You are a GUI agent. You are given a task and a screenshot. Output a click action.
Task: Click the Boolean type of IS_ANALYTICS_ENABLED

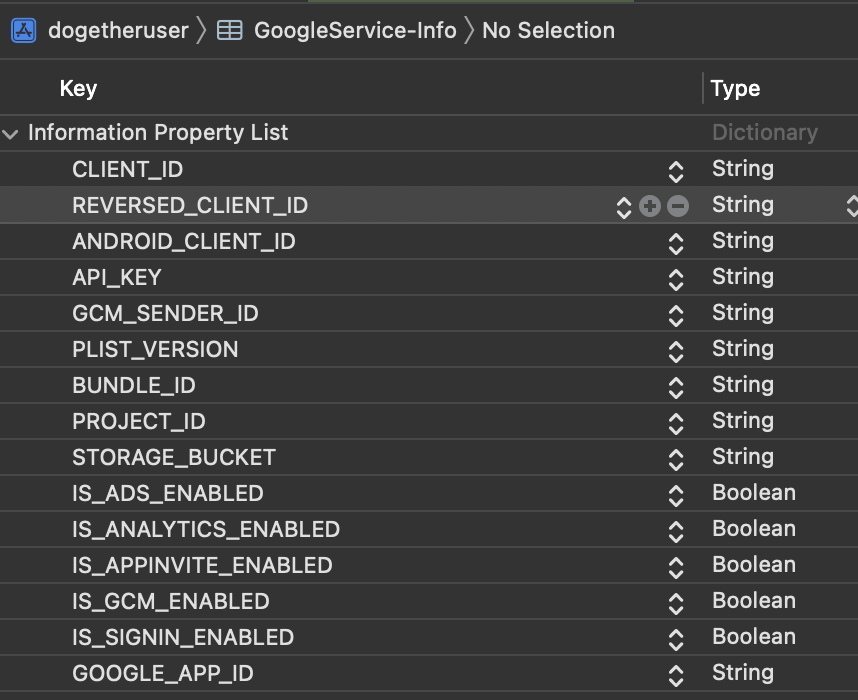754,529
